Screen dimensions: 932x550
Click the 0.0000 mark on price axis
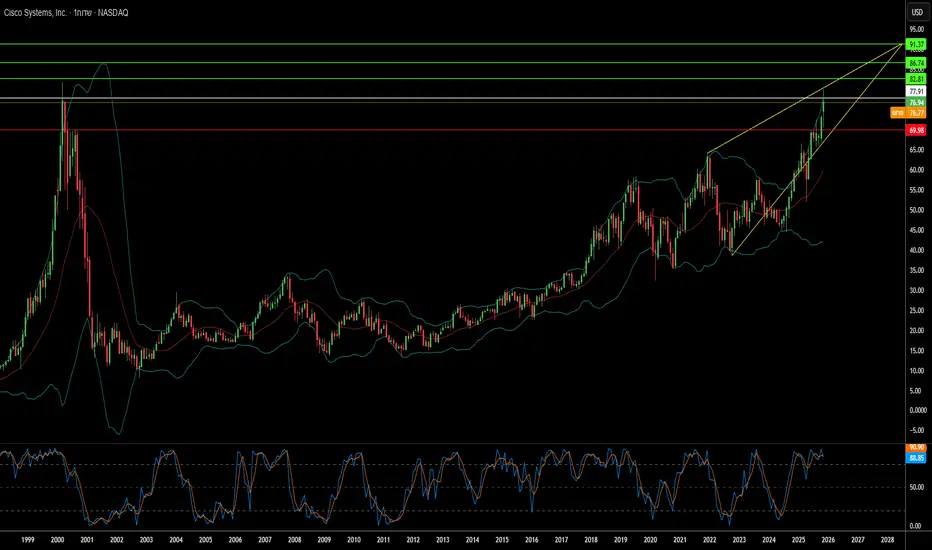pyautogui.click(x=915, y=410)
